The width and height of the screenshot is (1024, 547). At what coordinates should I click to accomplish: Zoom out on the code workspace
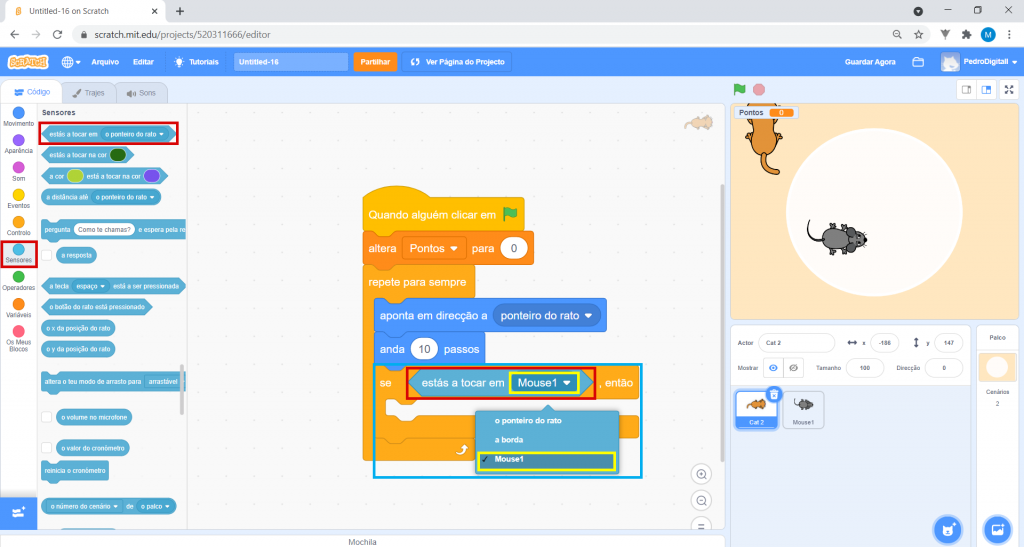click(701, 501)
